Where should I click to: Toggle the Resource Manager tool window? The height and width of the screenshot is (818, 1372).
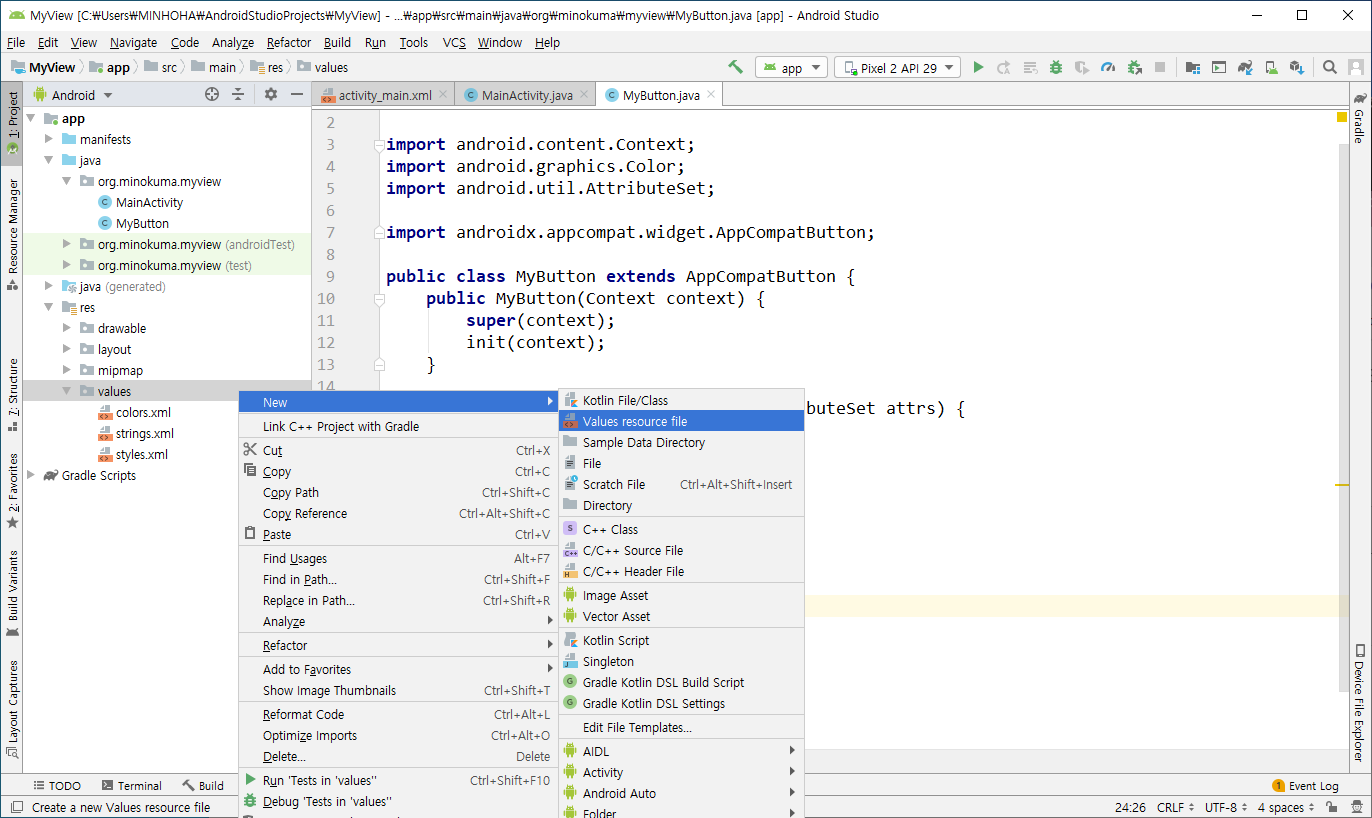pyautogui.click(x=12, y=234)
